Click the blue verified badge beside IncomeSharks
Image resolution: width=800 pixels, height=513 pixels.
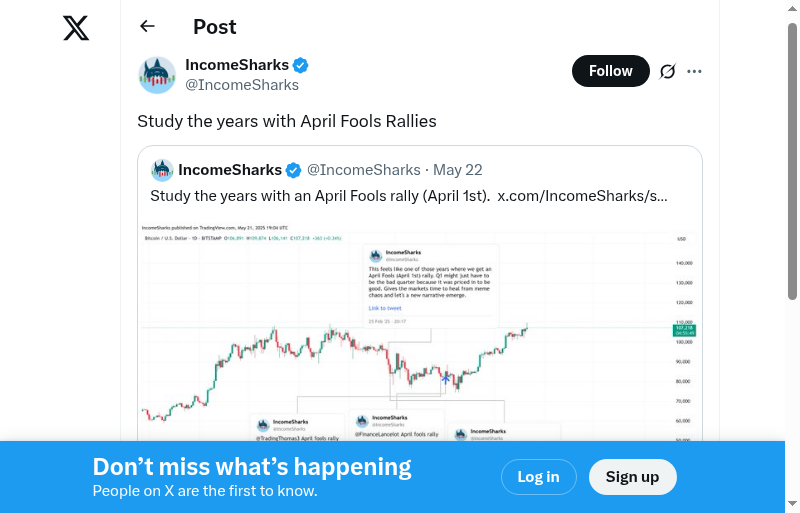pyautogui.click(x=301, y=65)
